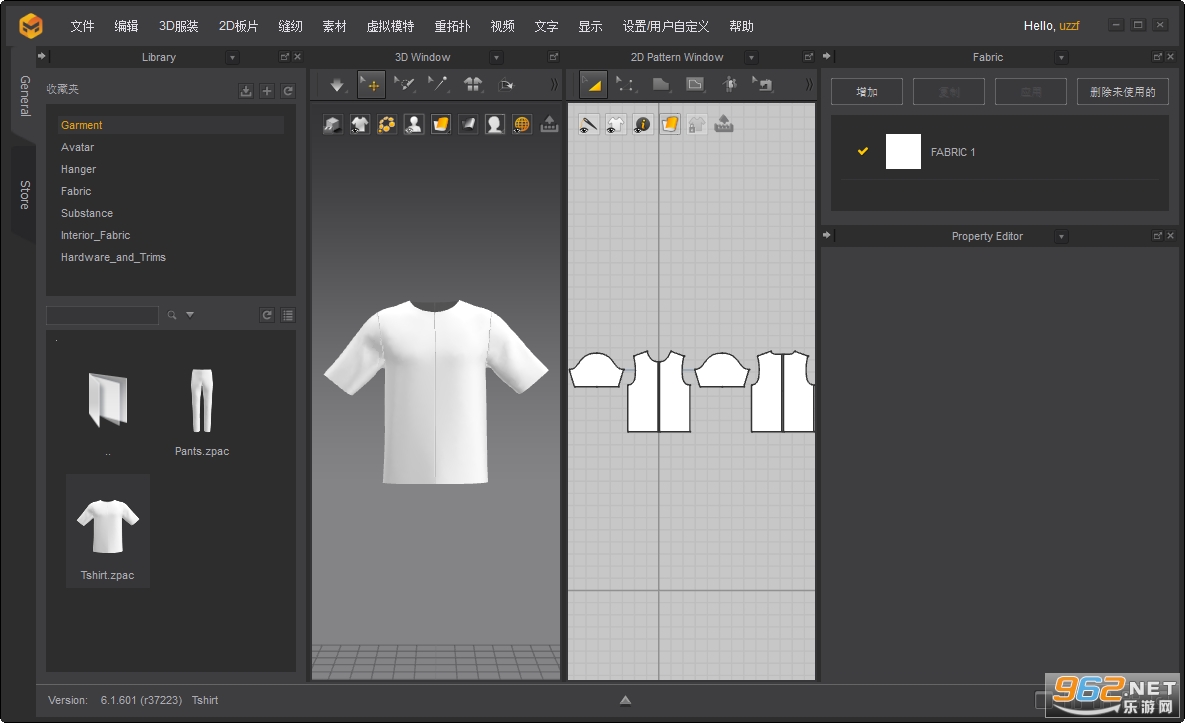Click the export tray icon in 3D window
Image resolution: width=1185 pixels, height=723 pixels.
(549, 124)
